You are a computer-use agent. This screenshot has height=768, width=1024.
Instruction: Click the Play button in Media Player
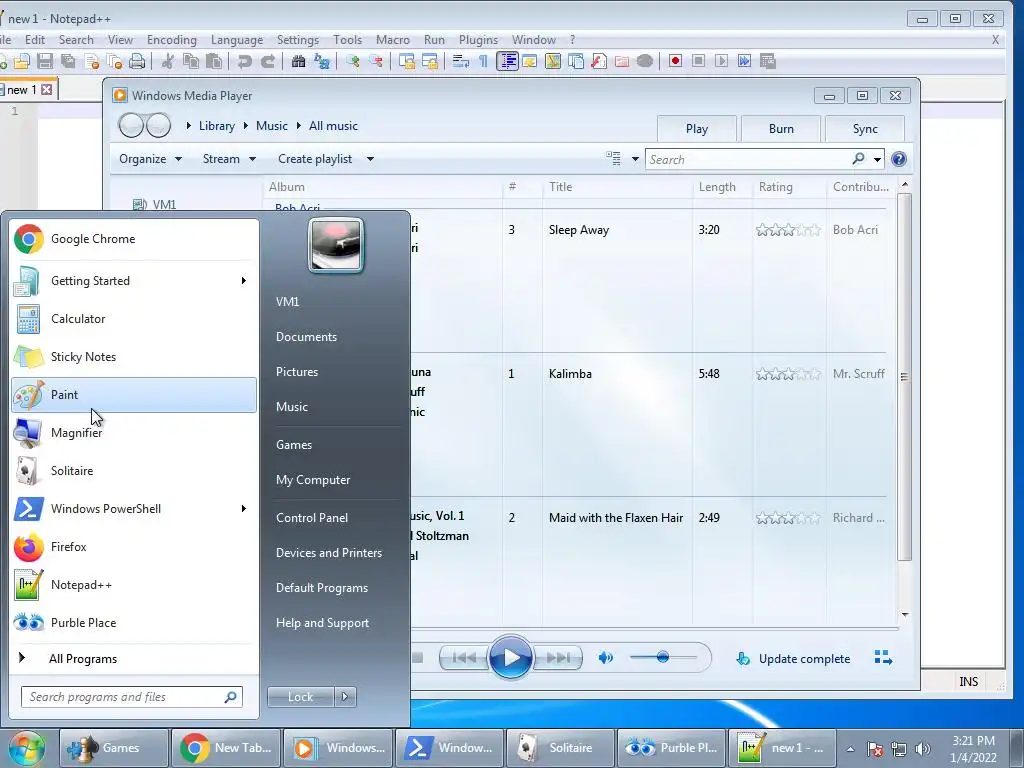click(510, 658)
